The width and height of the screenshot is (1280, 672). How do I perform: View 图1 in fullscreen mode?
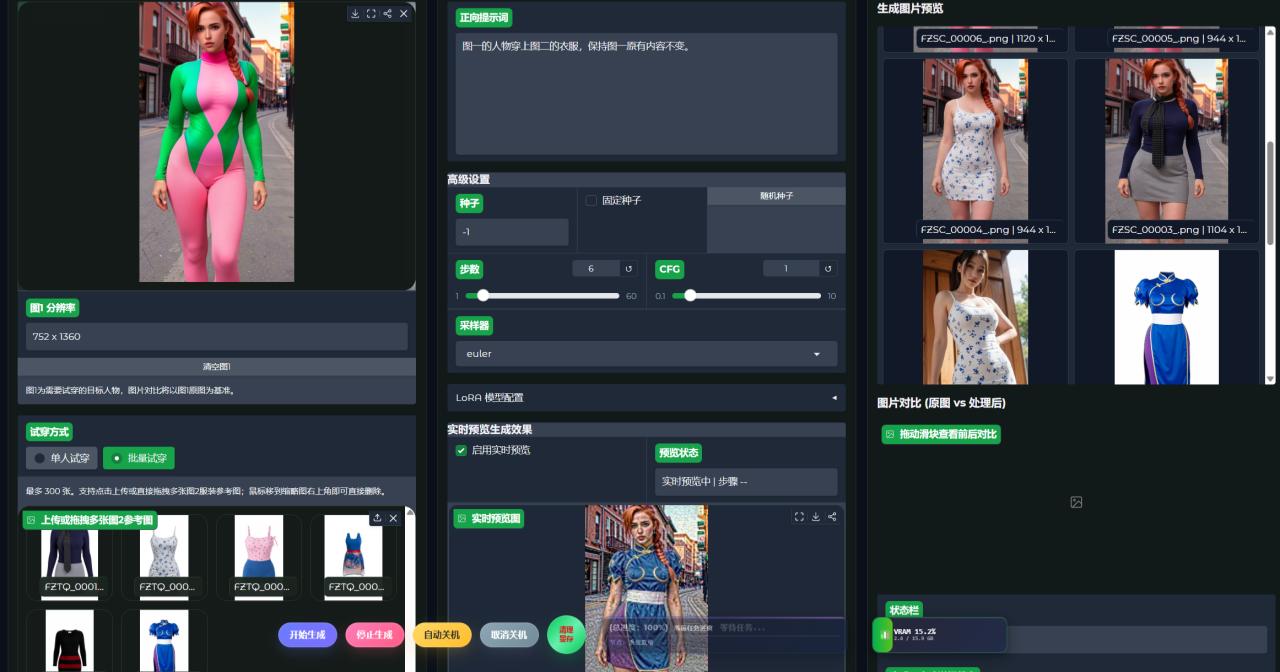(x=371, y=13)
